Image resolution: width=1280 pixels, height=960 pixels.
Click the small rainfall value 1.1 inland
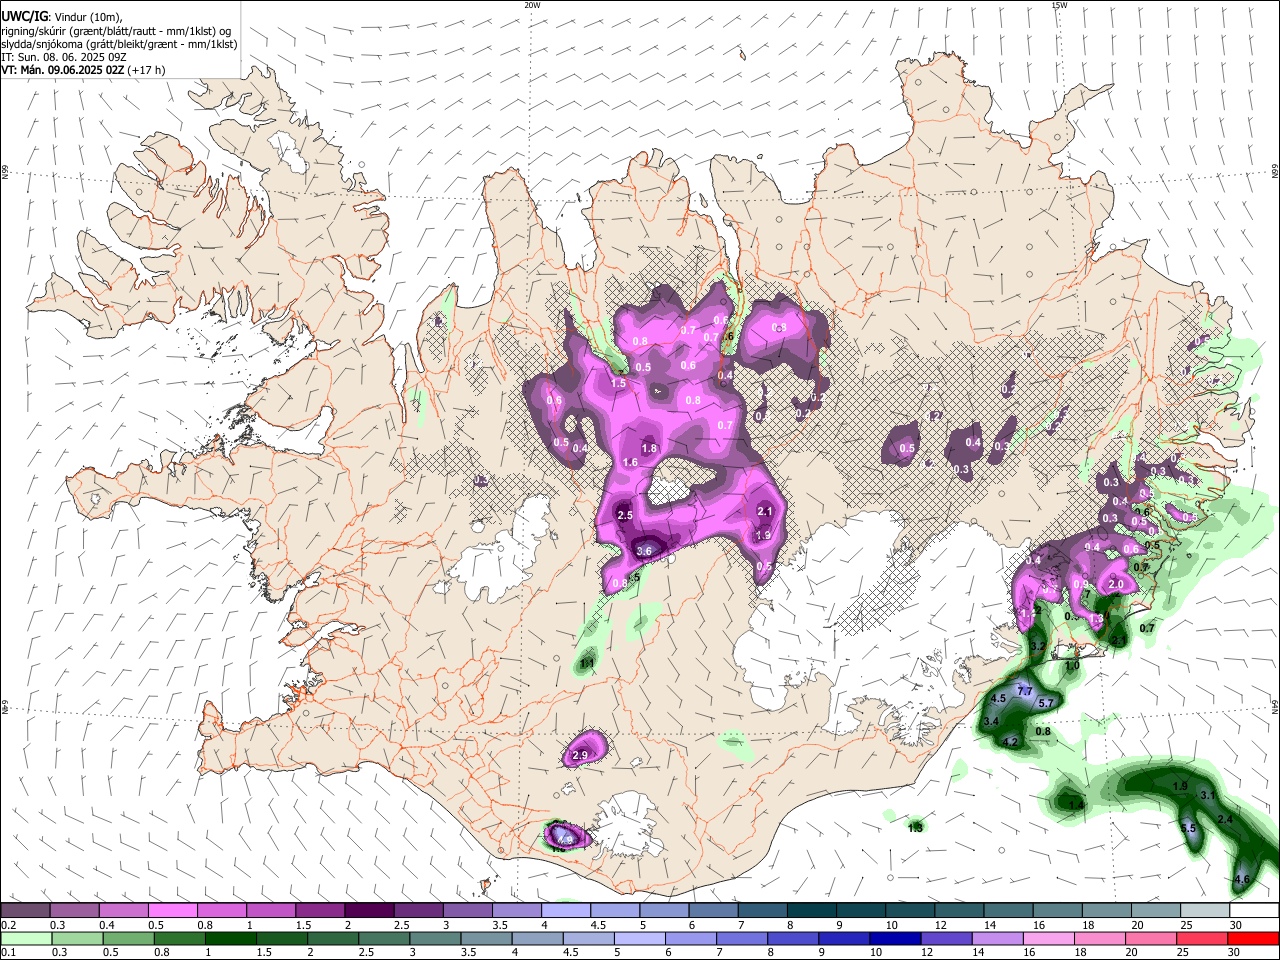click(588, 663)
